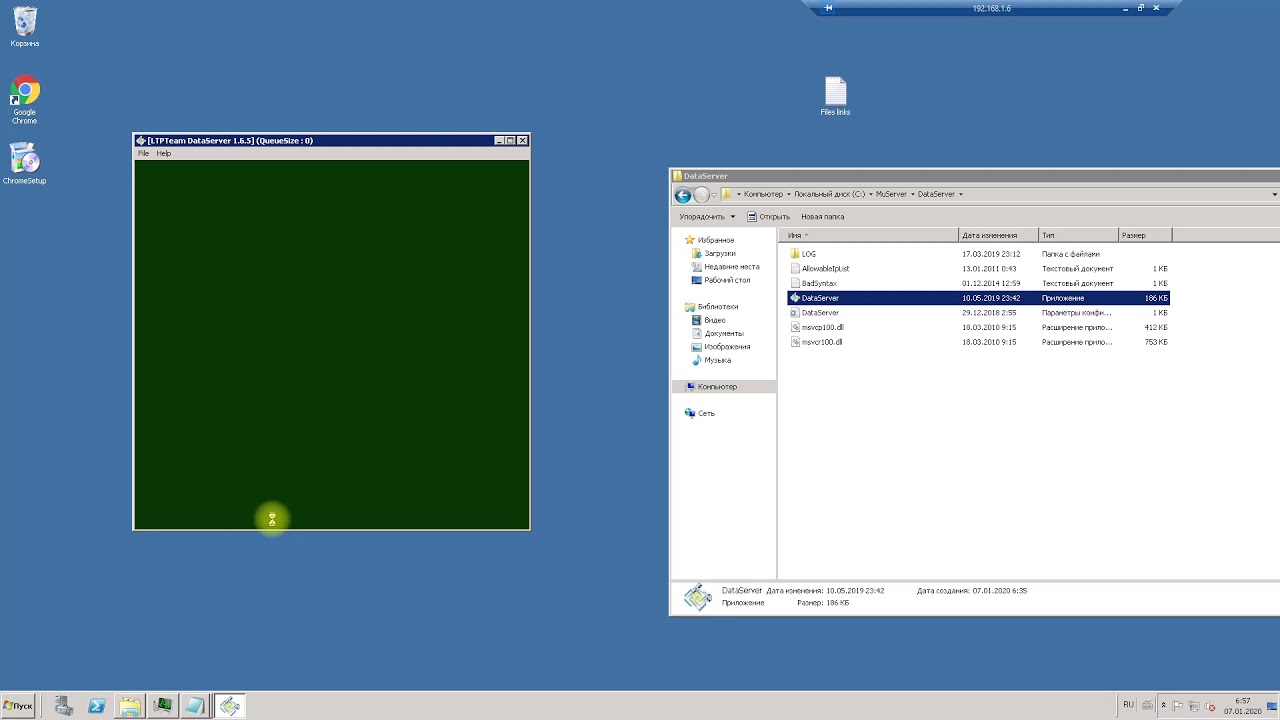Show hidden tray icons arrow
Screen dimensions: 1280x720
tap(1163, 705)
